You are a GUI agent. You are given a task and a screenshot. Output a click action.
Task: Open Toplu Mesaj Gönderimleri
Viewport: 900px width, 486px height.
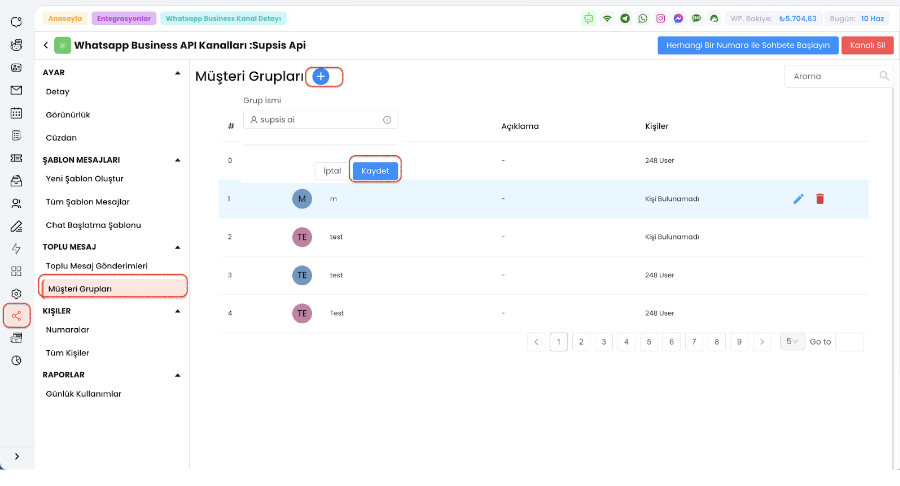point(96,266)
